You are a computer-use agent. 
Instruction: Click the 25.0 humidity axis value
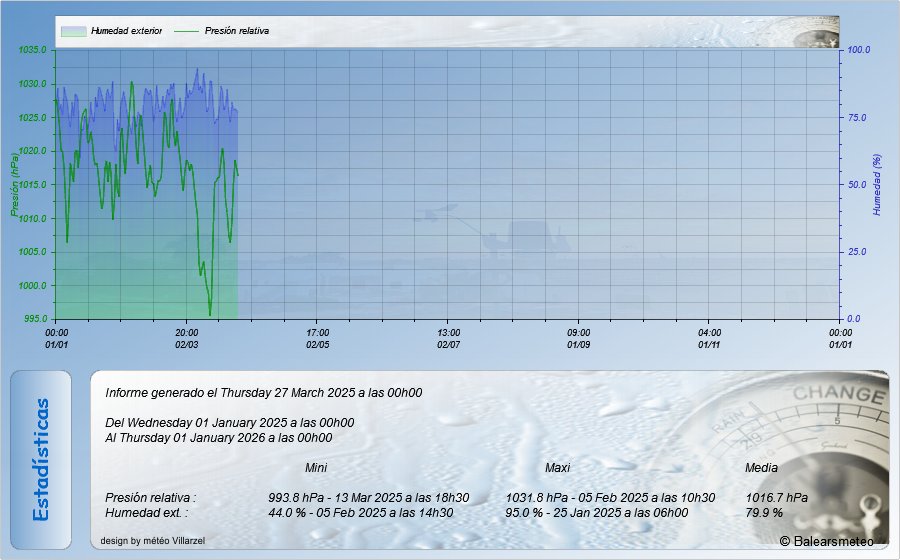(857, 252)
